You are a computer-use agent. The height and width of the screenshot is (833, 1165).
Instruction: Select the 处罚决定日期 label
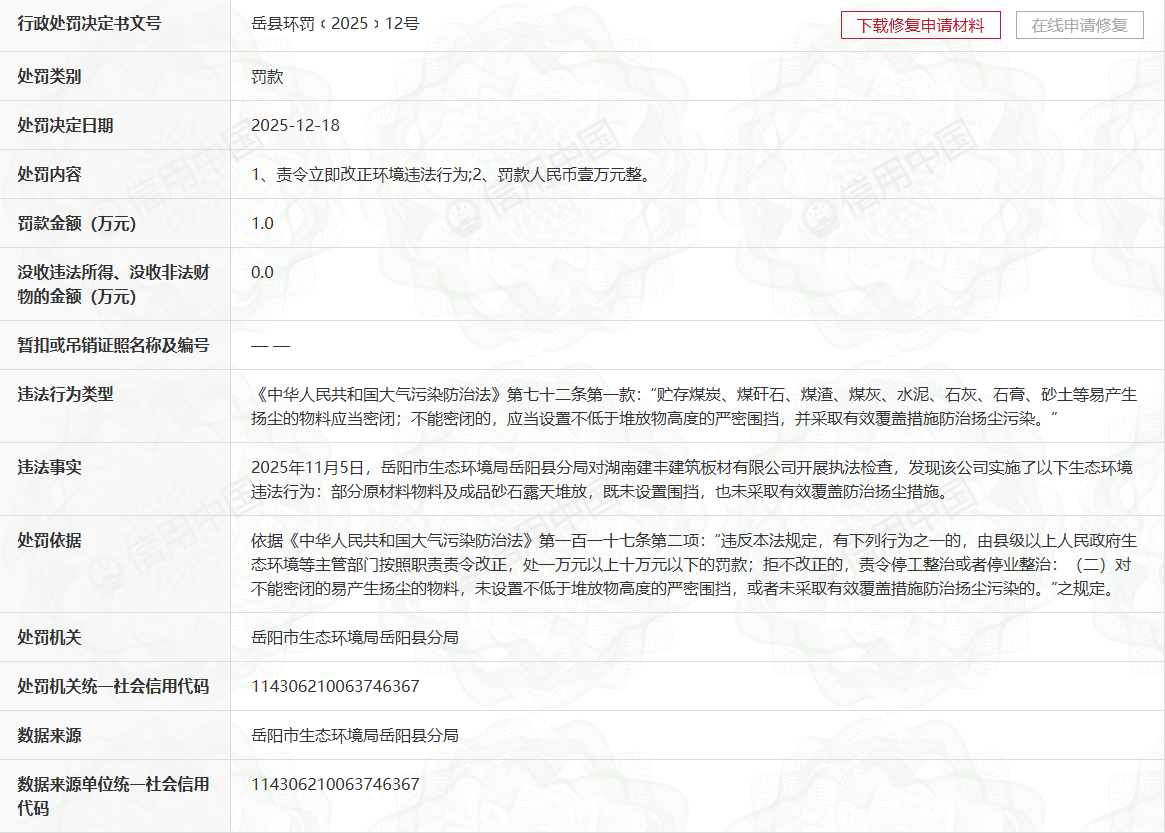click(66, 125)
